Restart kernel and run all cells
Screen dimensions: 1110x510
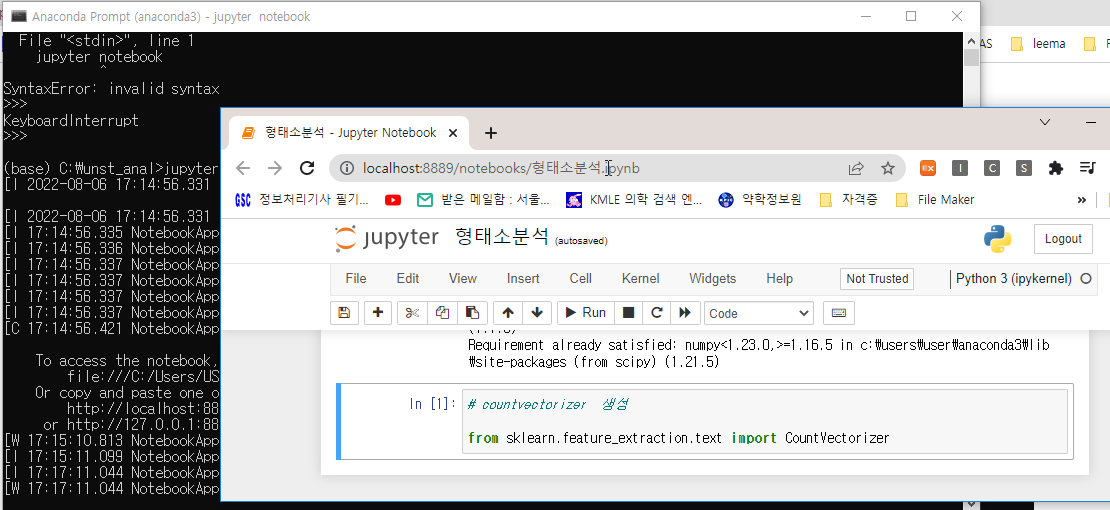pos(685,312)
